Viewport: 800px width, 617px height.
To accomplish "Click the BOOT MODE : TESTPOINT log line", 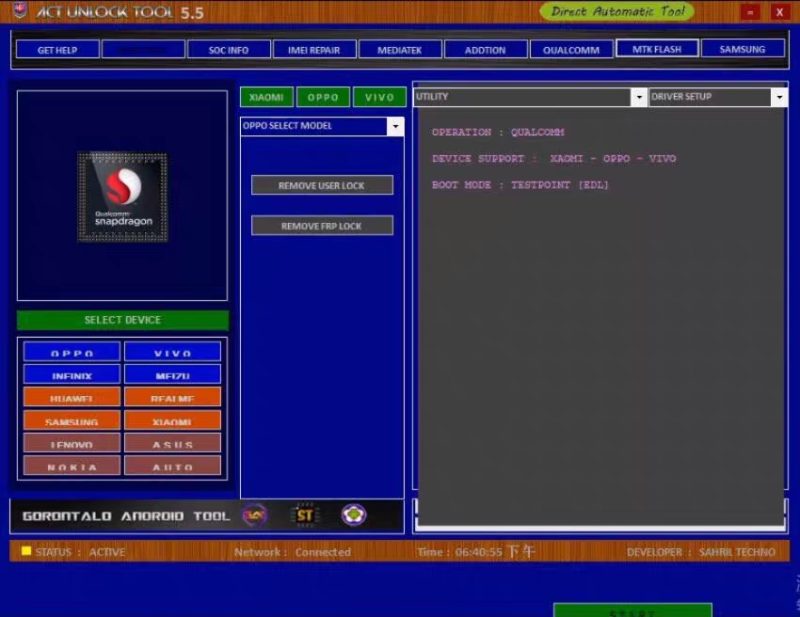I will pos(520,185).
